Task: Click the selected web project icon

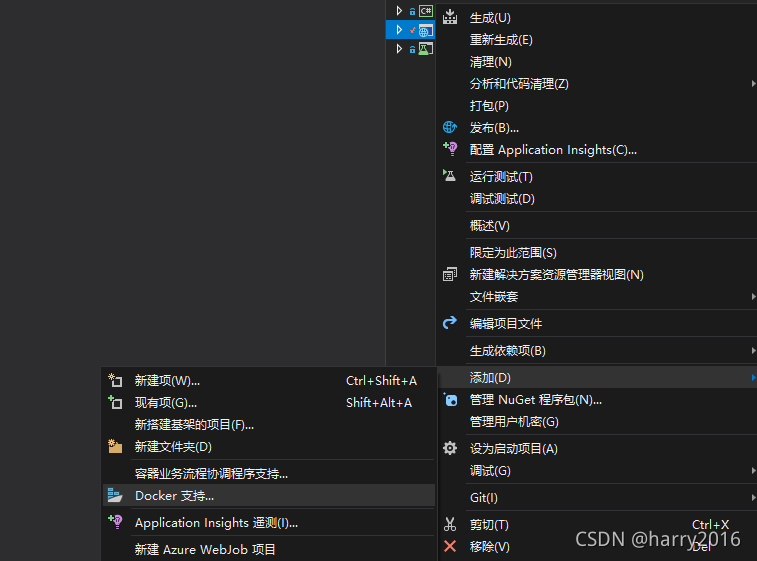Action: point(426,30)
